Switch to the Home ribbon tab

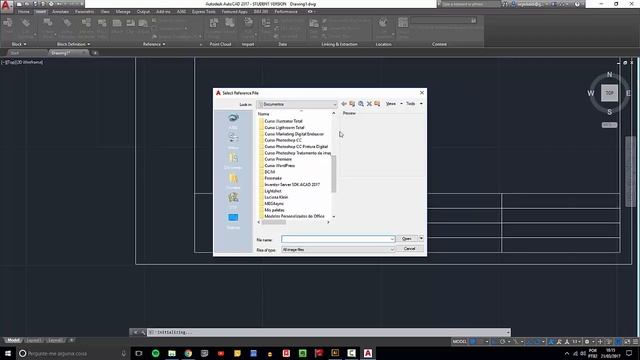point(23,12)
